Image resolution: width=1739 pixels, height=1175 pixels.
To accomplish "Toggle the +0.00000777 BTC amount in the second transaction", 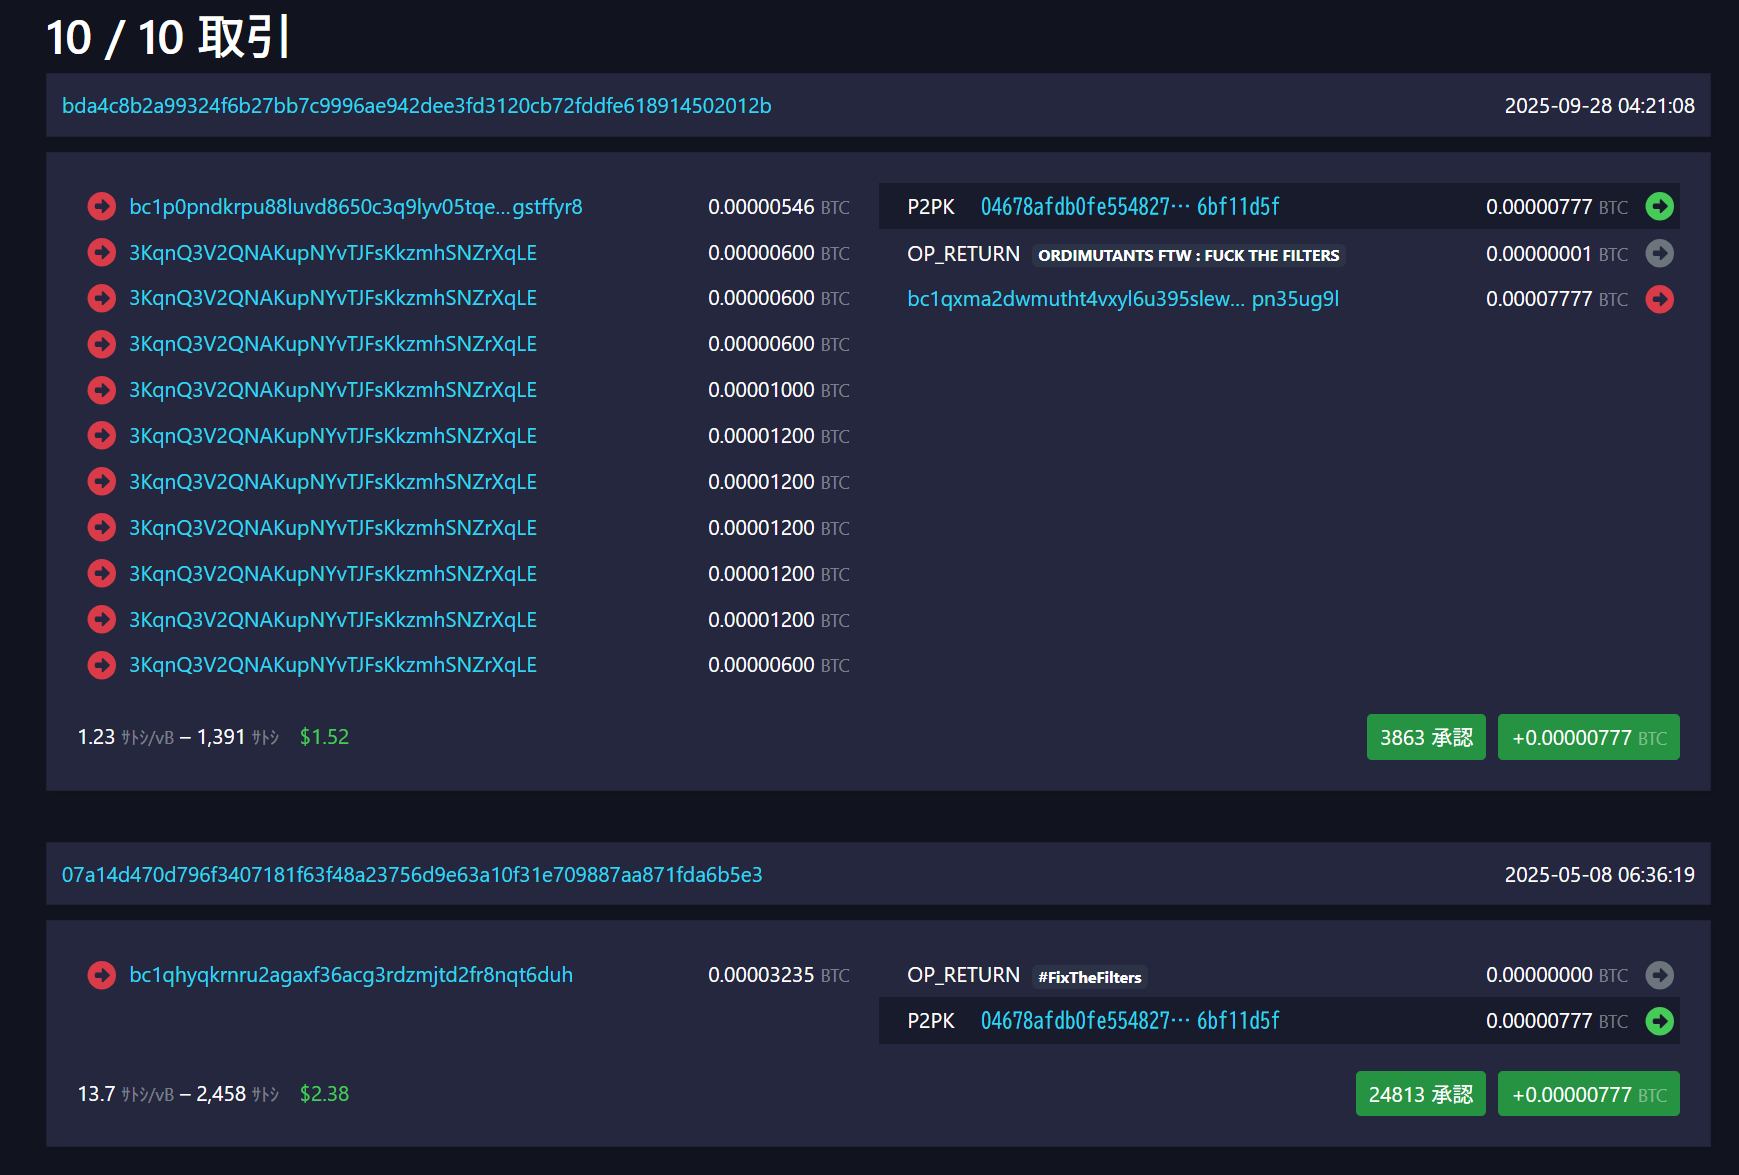I will (1588, 1094).
